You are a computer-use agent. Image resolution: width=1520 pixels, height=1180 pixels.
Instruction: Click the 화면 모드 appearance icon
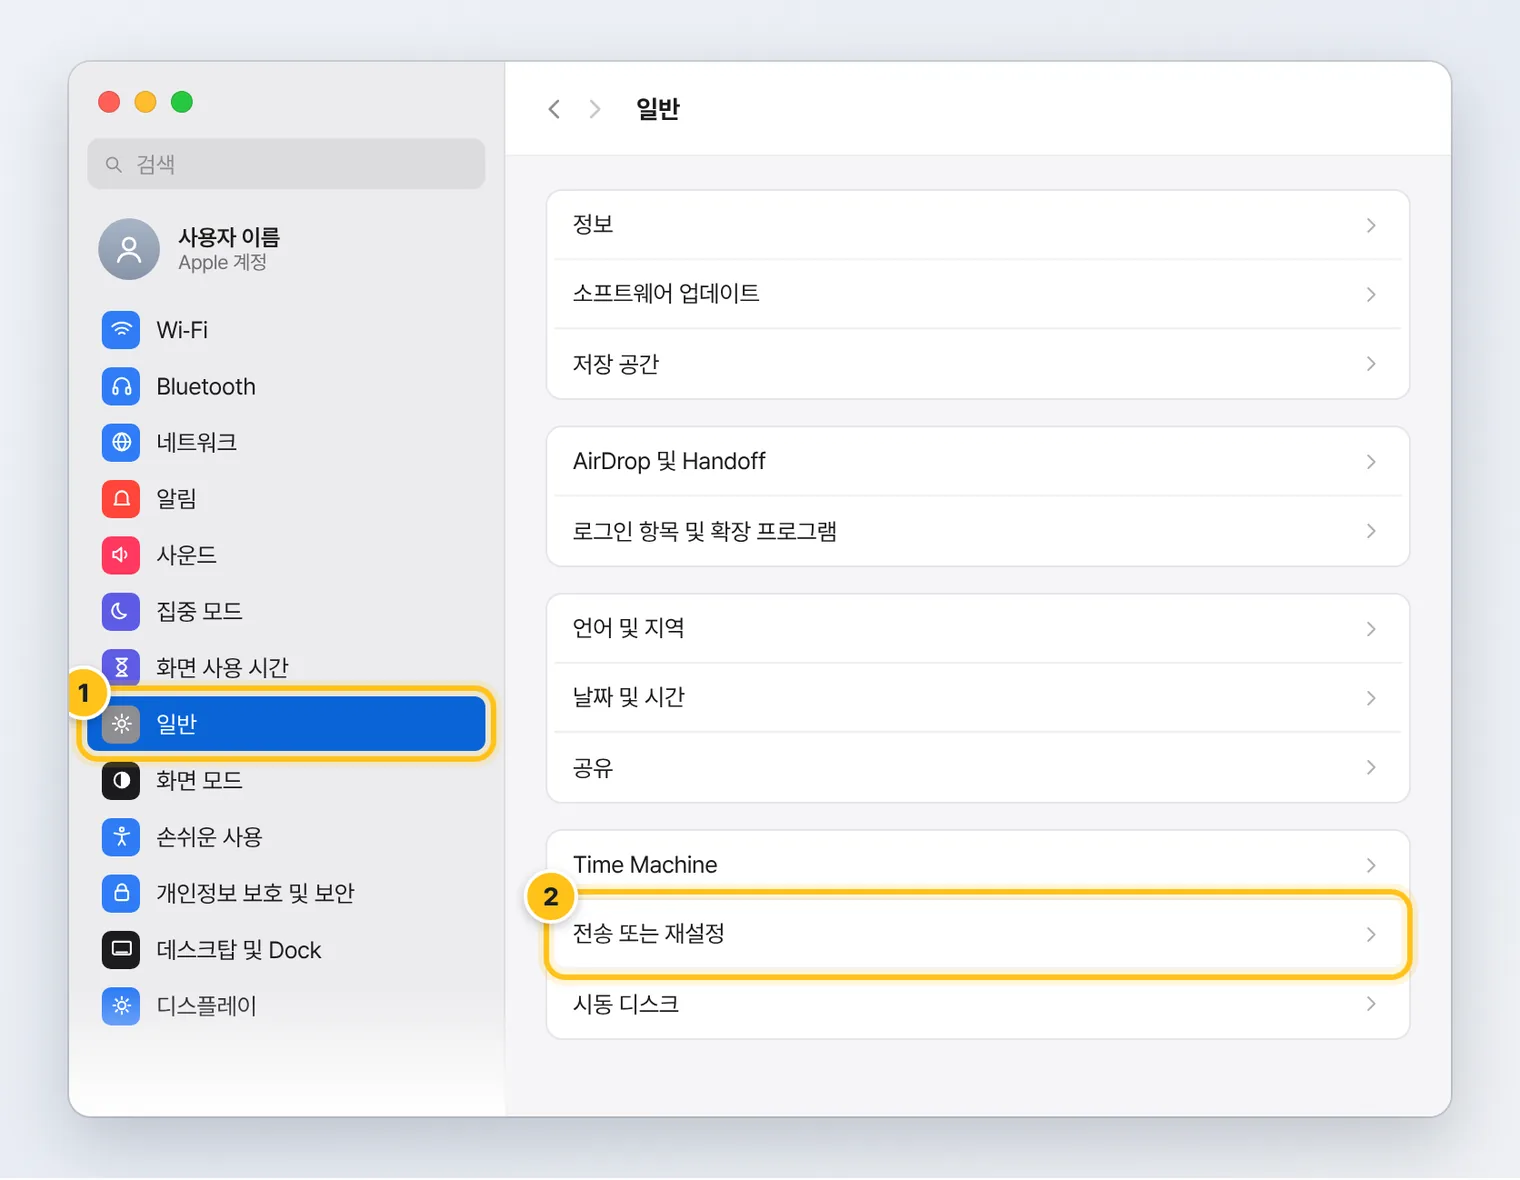[121, 780]
